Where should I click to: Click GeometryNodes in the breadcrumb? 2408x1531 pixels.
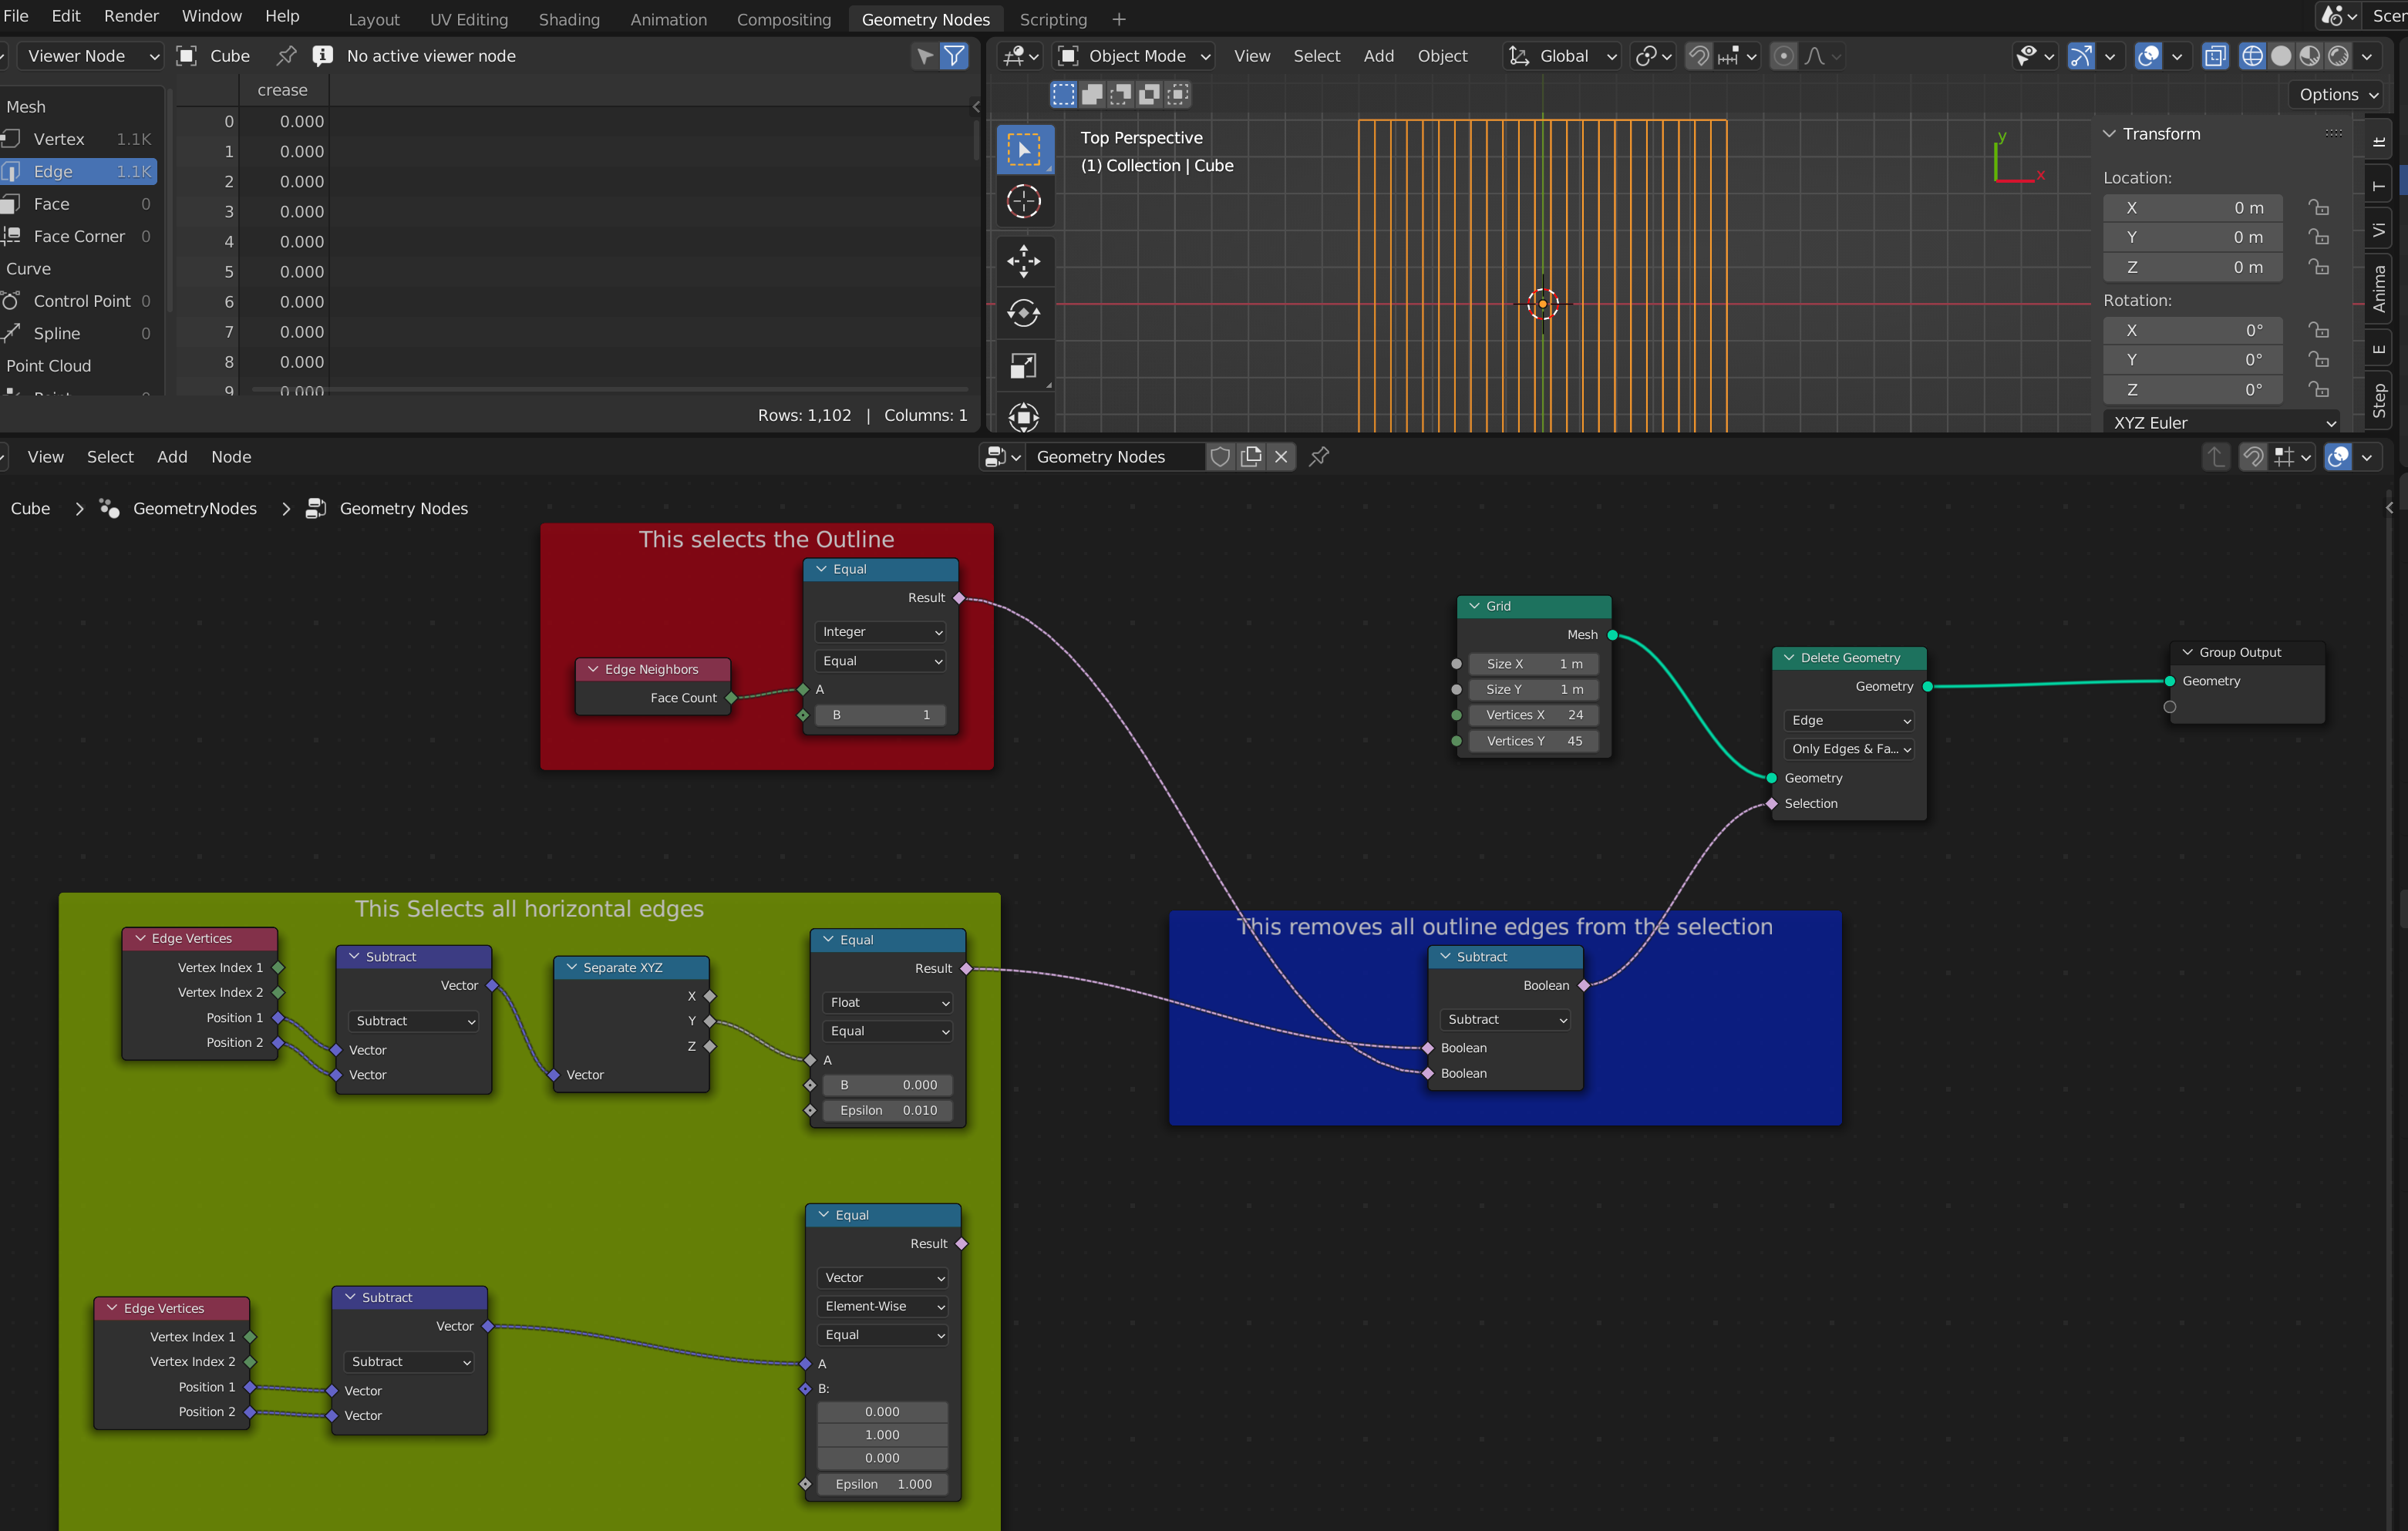point(195,509)
